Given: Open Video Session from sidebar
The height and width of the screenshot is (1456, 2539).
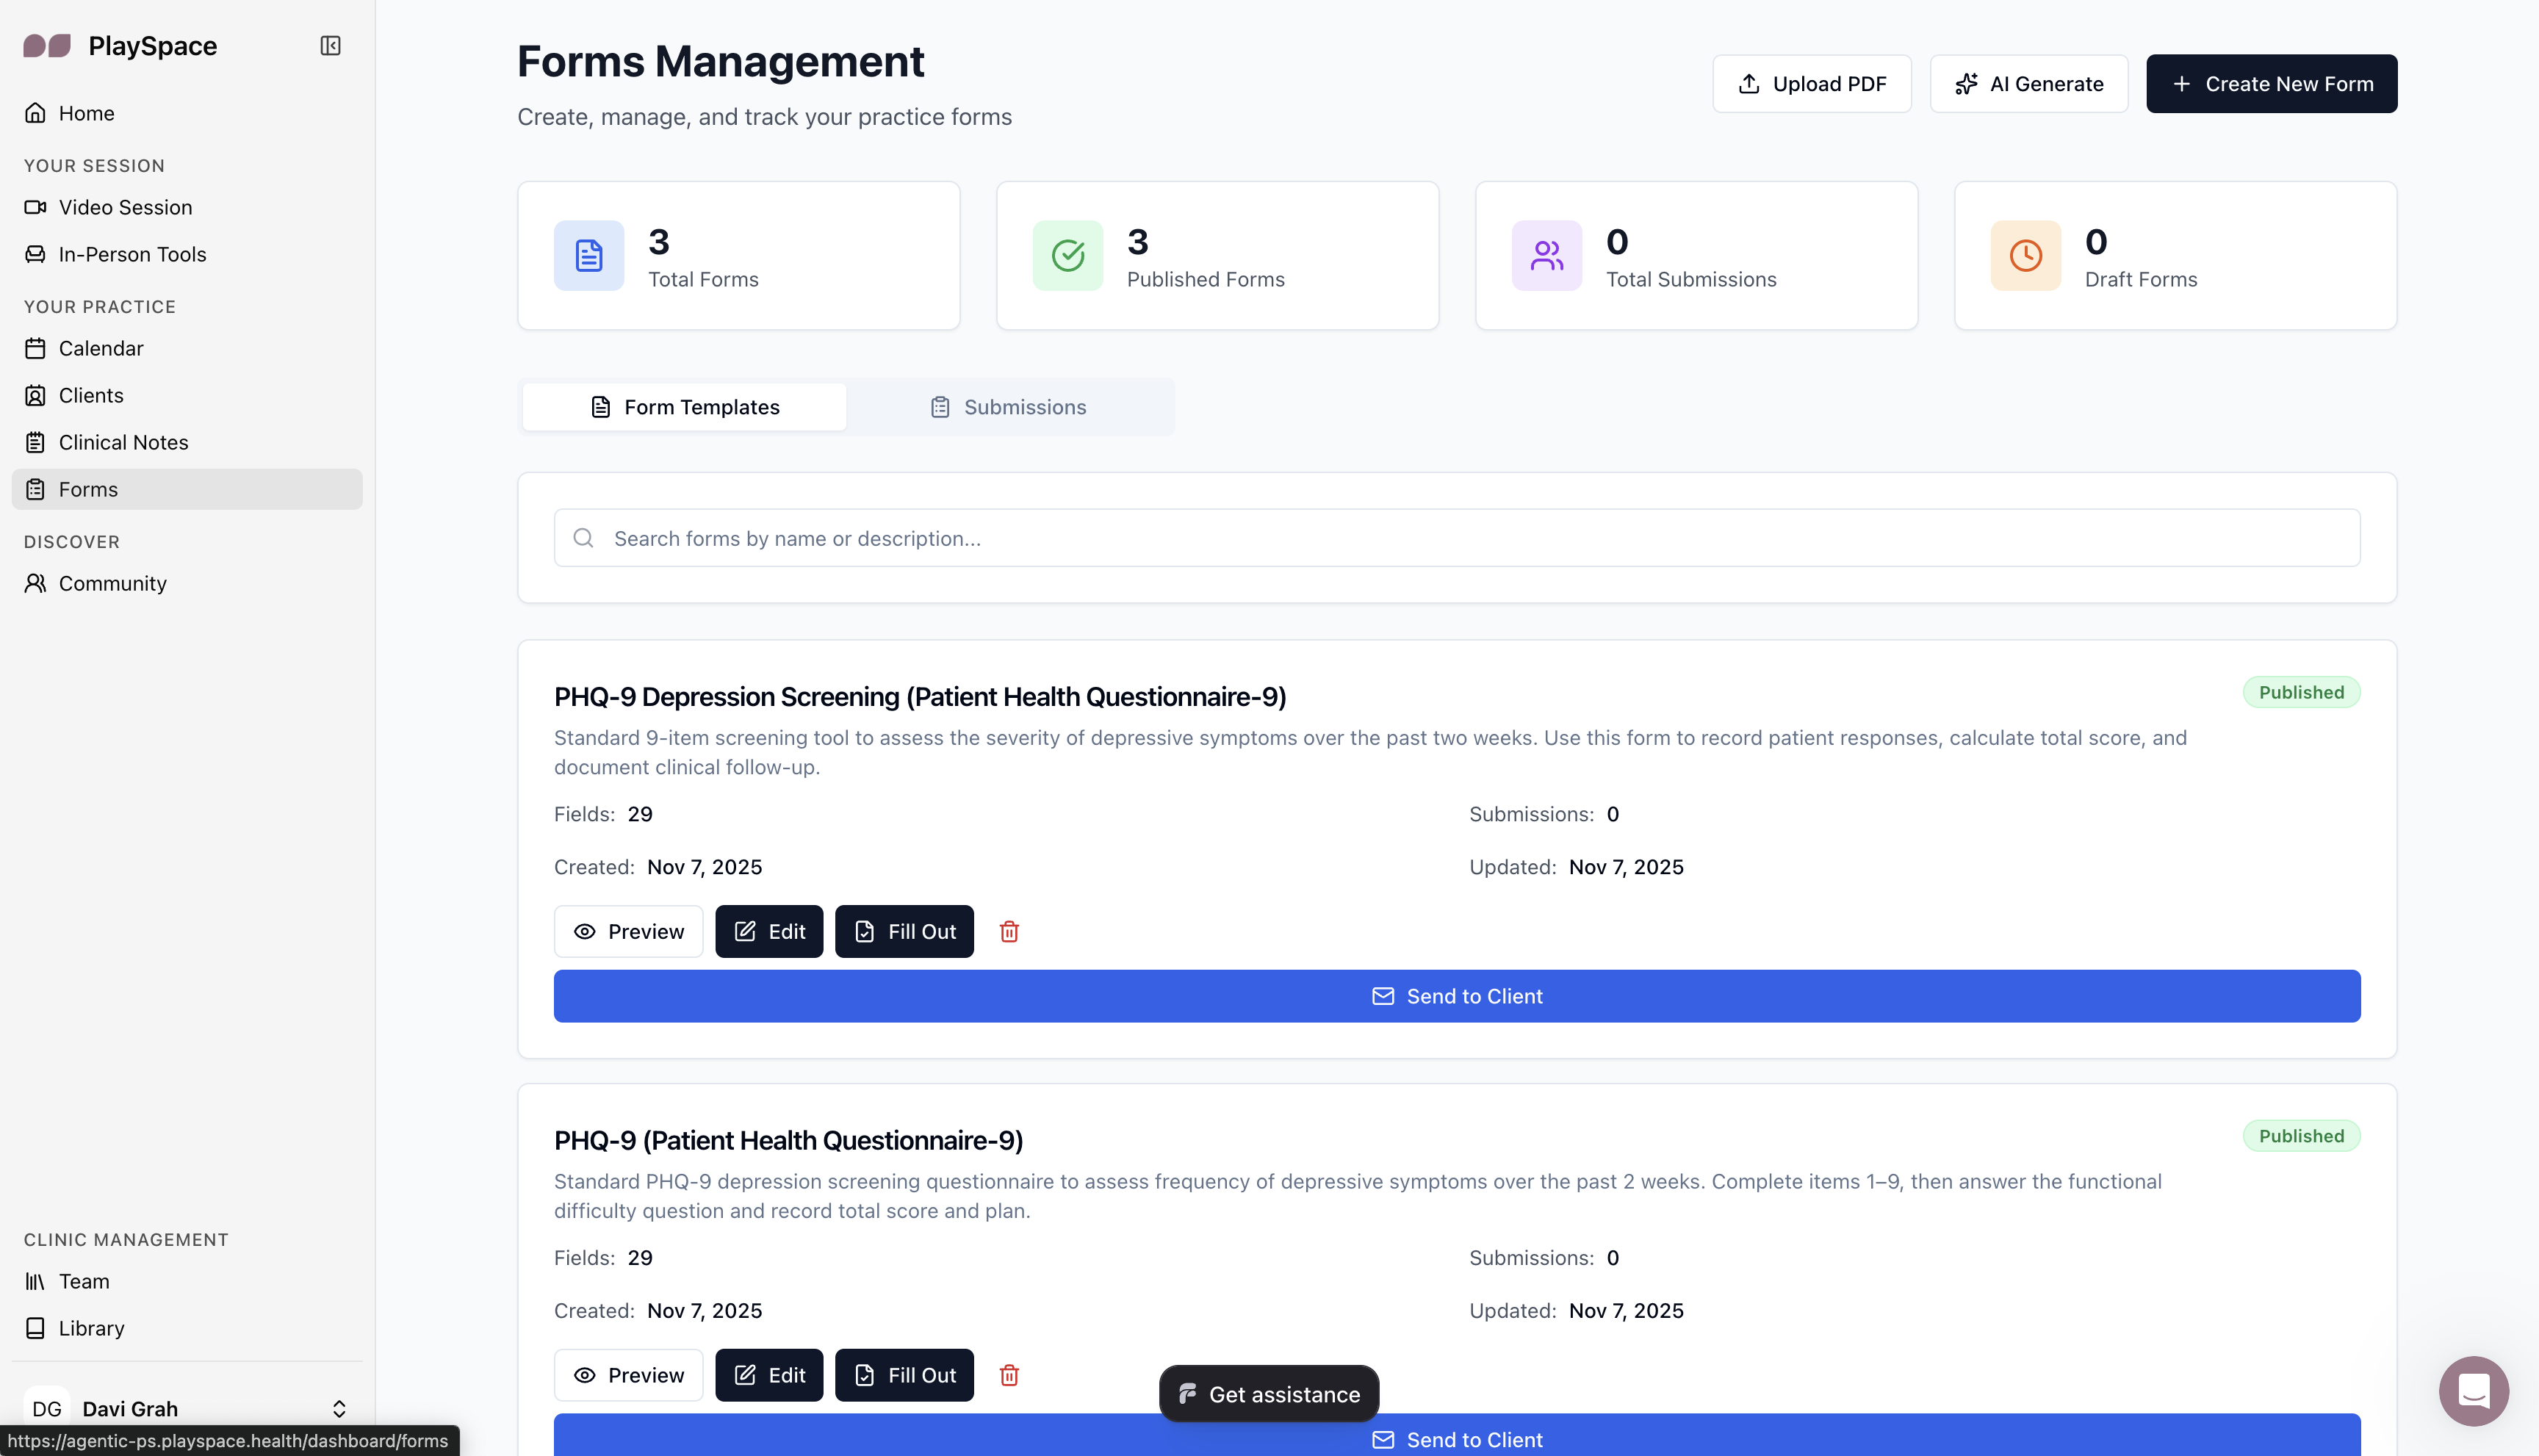Looking at the screenshot, I should pyautogui.click(x=124, y=207).
